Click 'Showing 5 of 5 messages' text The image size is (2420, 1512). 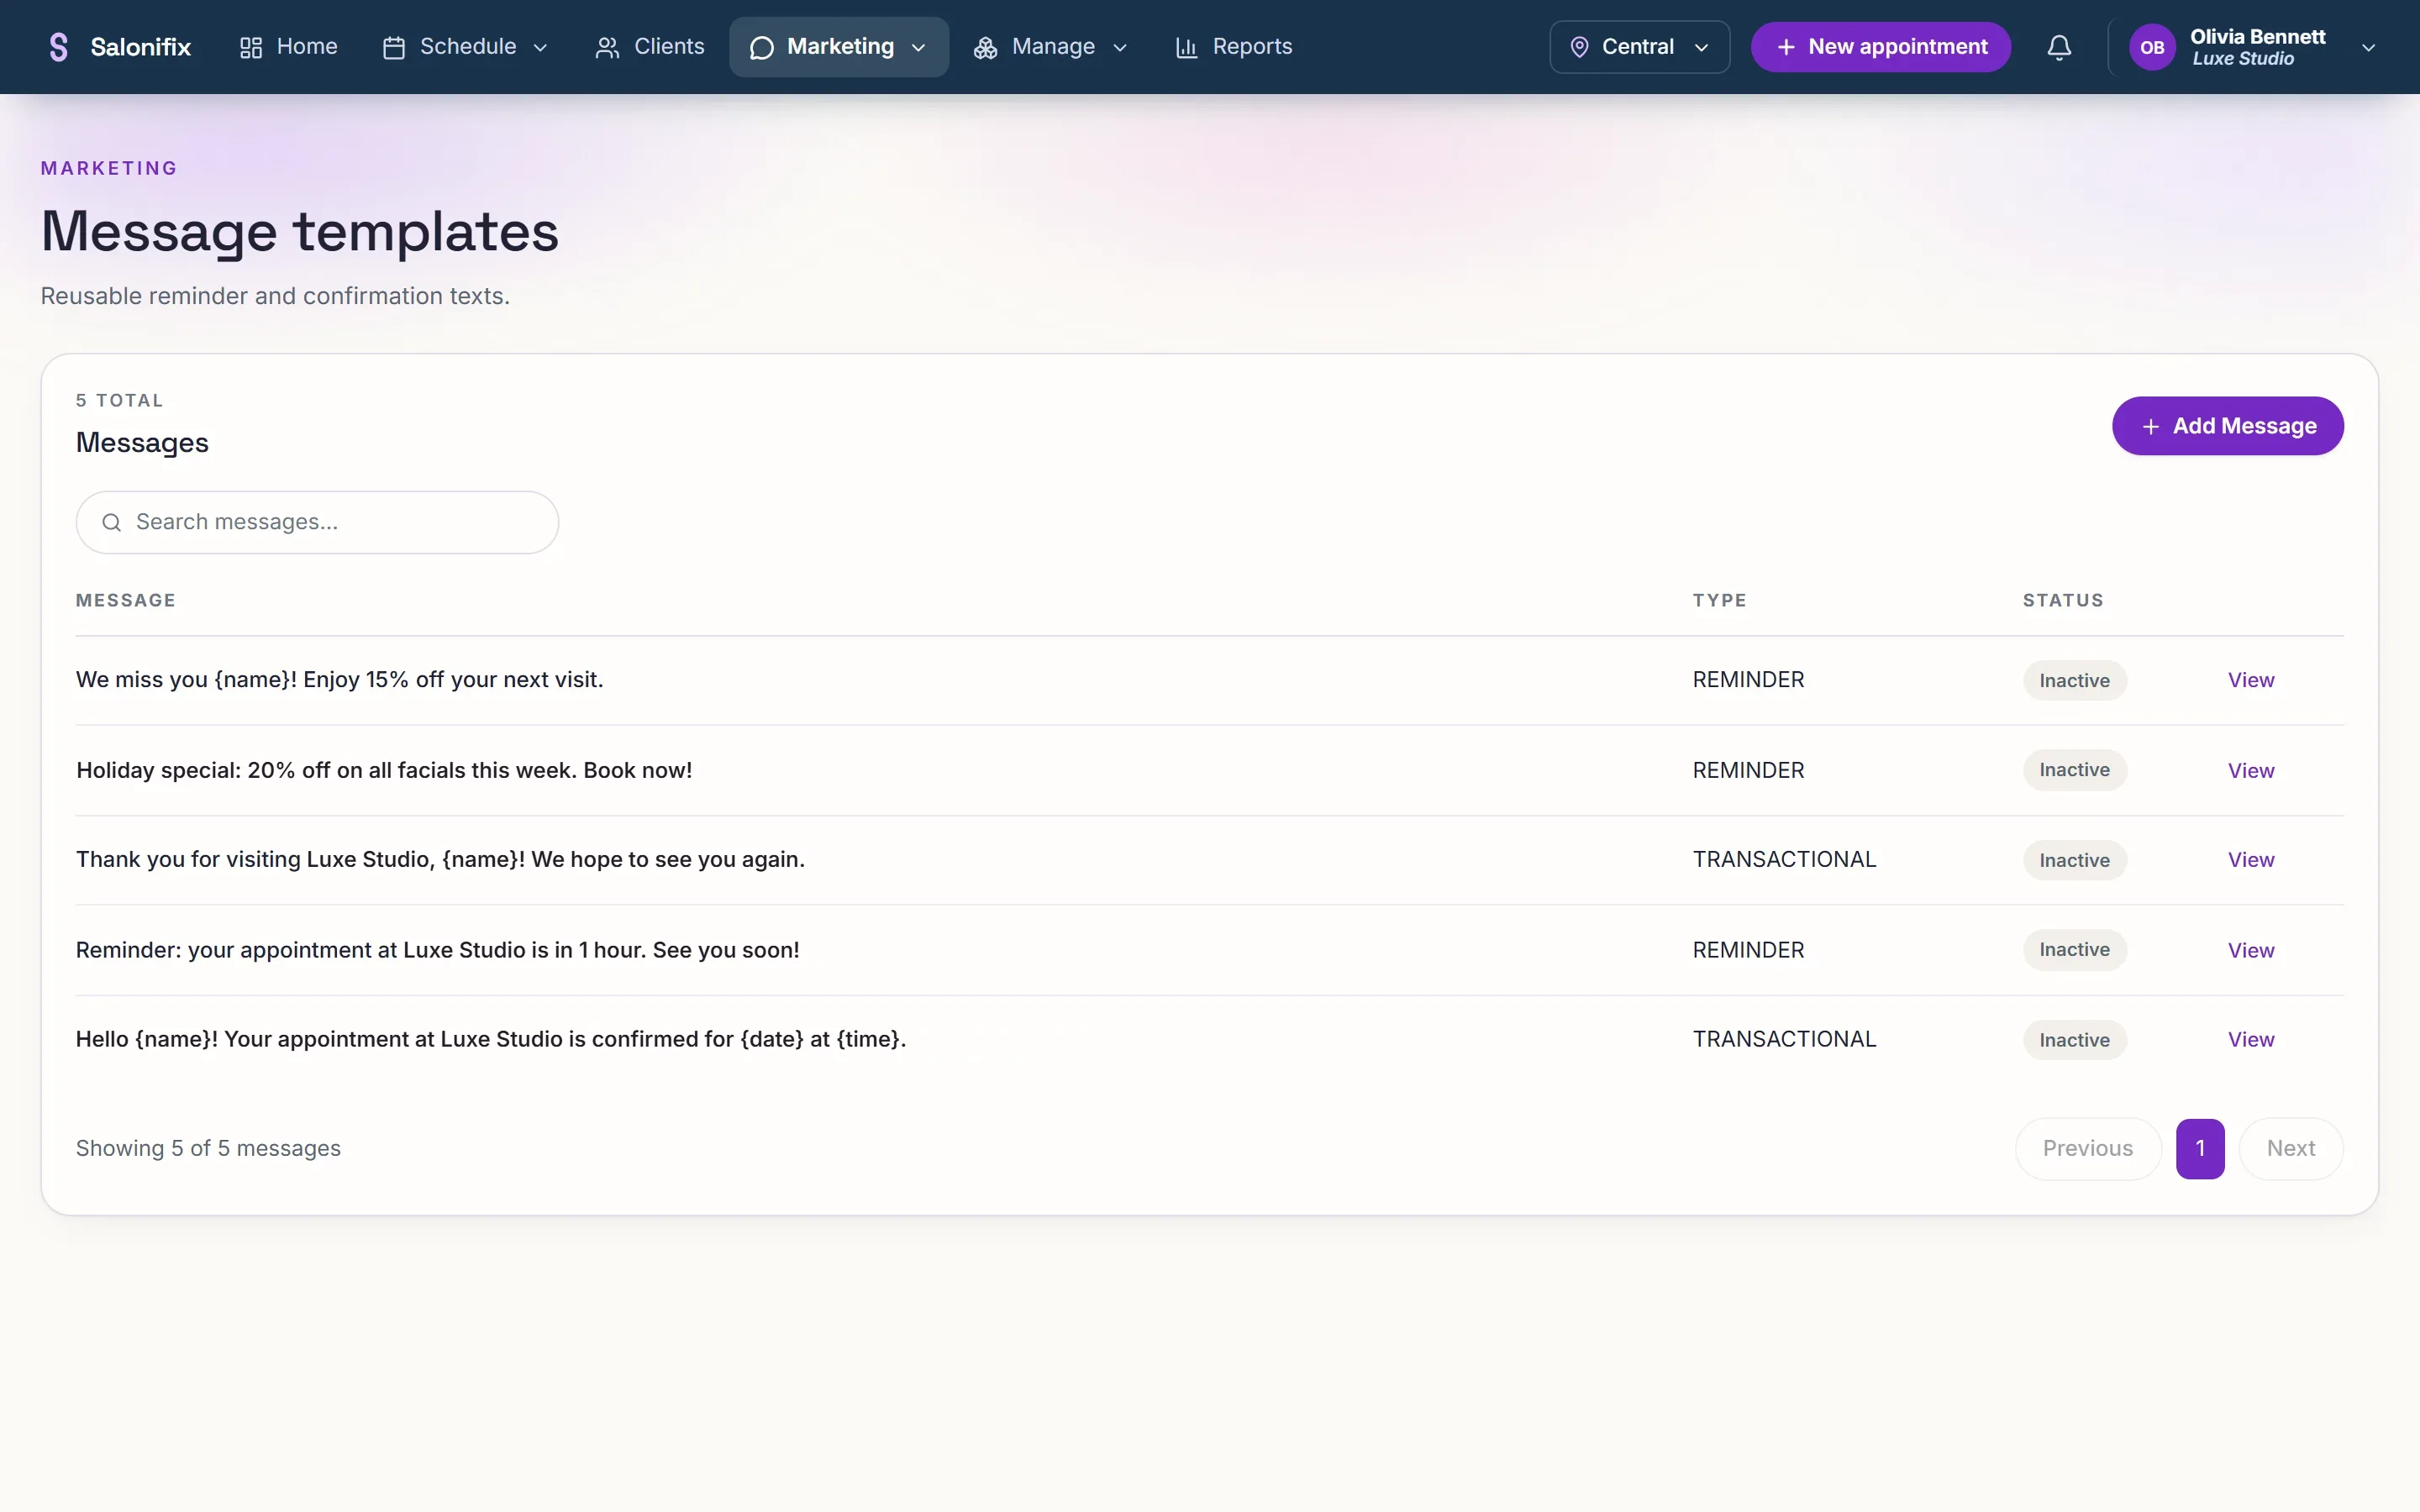pos(208,1148)
